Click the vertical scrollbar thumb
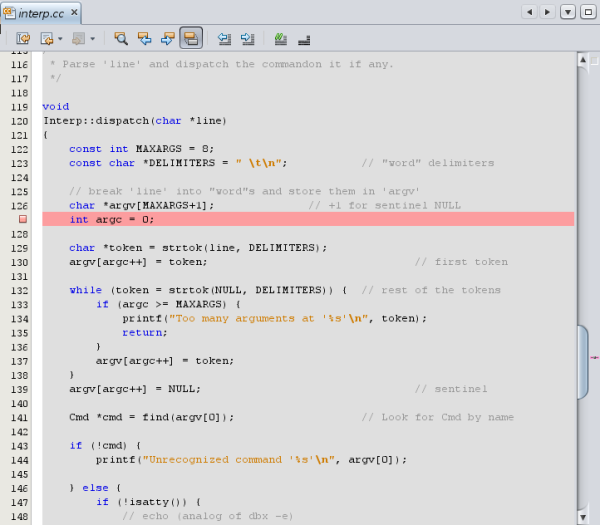 (x=582, y=362)
